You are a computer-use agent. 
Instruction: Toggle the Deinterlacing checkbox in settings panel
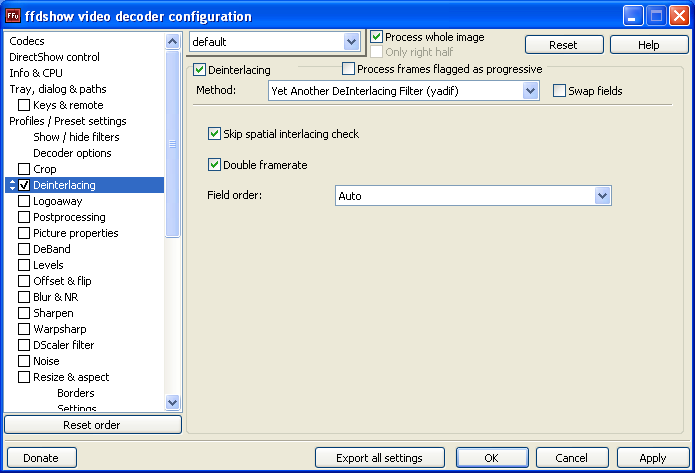click(x=199, y=70)
